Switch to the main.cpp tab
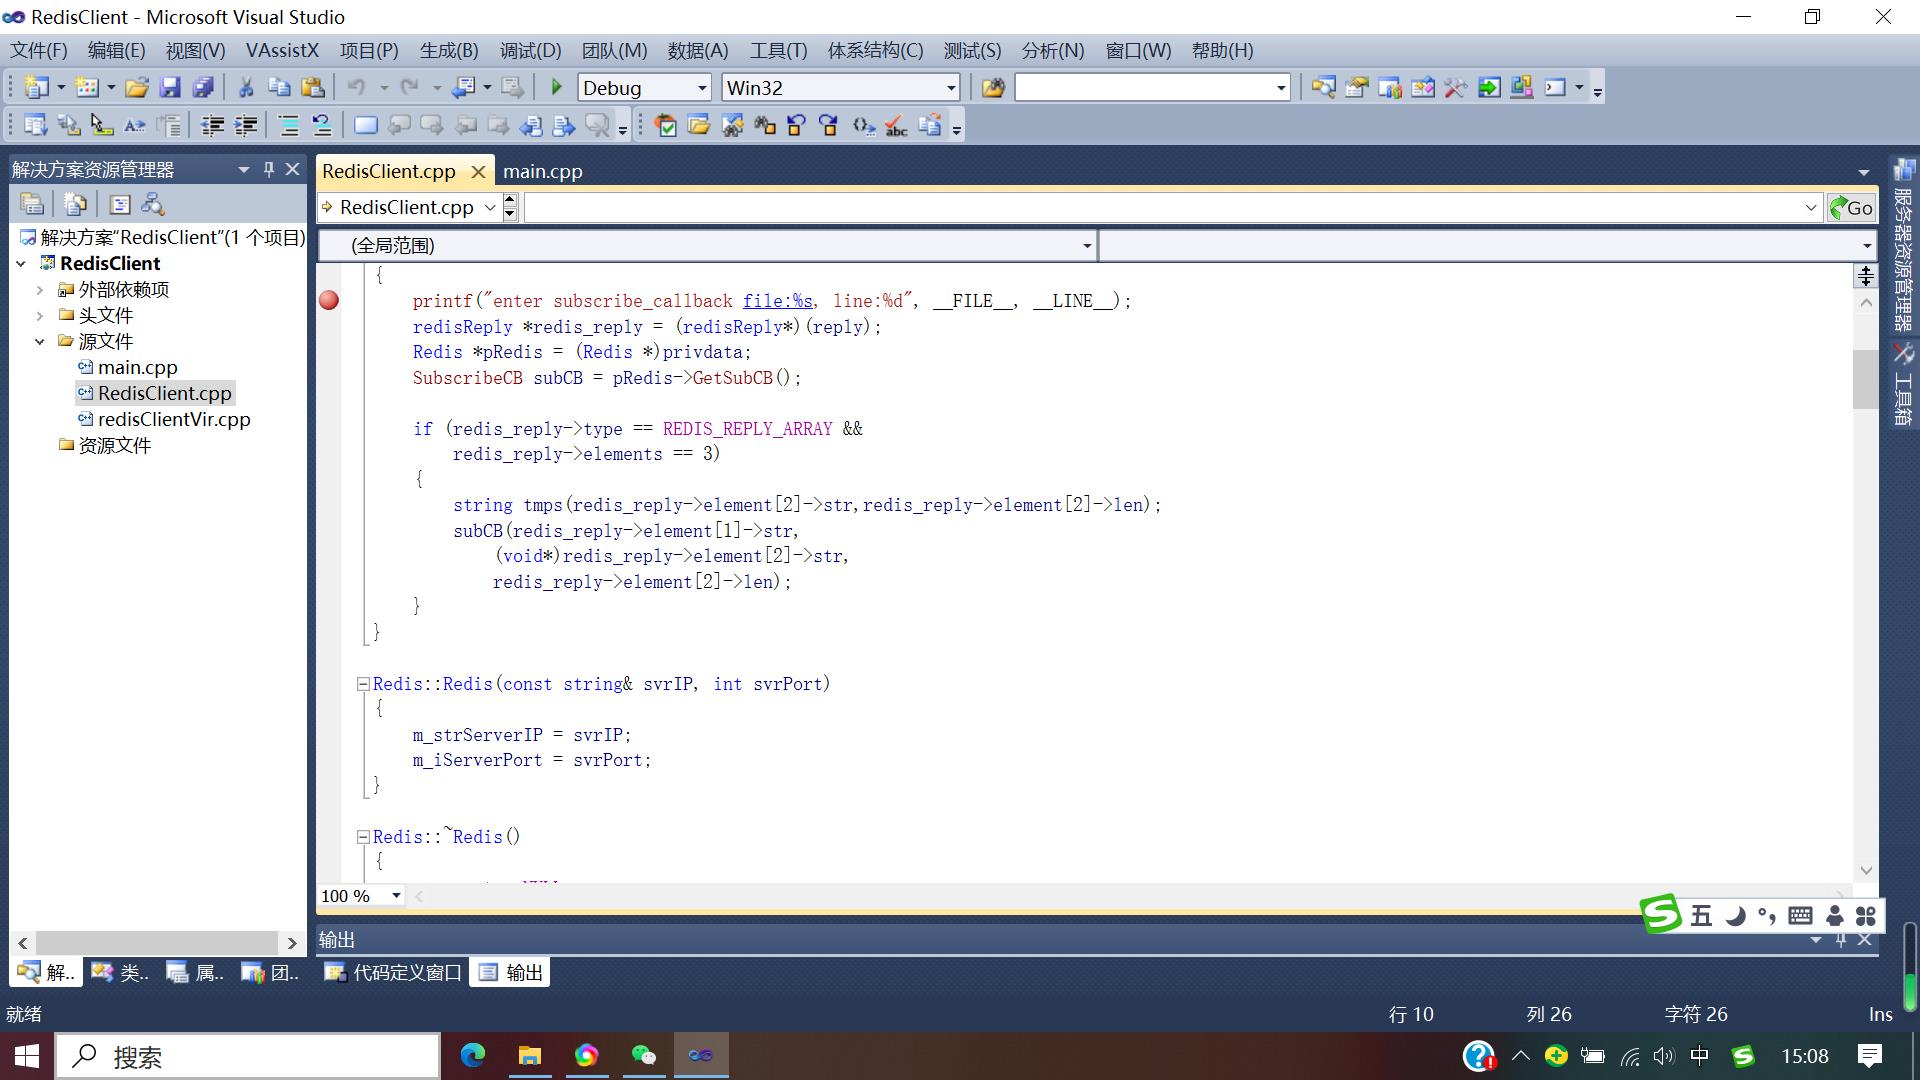Viewport: 1920px width, 1080px height. [x=541, y=171]
